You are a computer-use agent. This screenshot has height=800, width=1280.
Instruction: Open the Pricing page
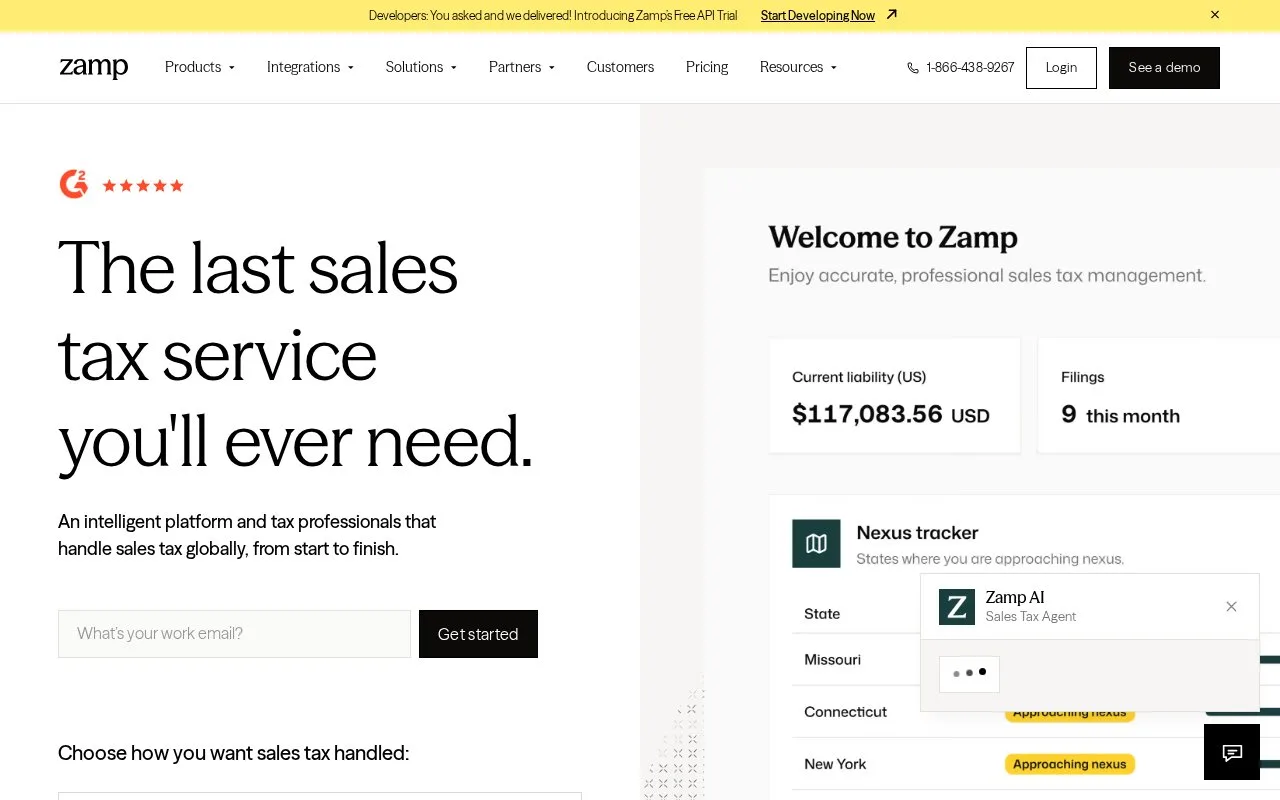click(707, 67)
